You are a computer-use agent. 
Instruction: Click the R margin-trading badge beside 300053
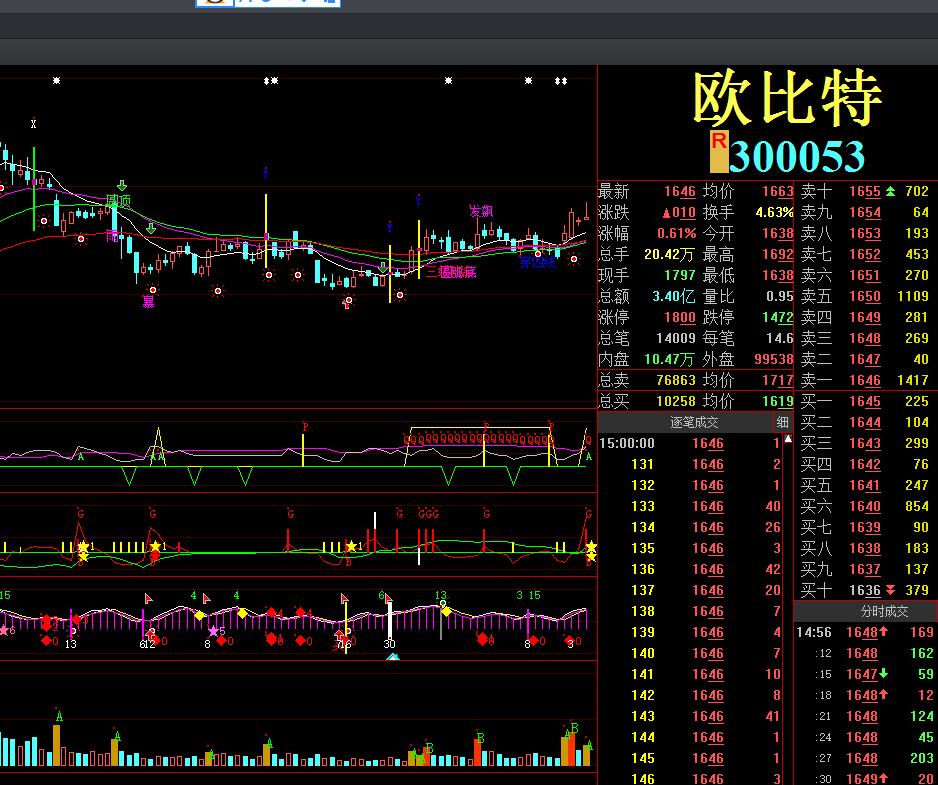coord(718,151)
